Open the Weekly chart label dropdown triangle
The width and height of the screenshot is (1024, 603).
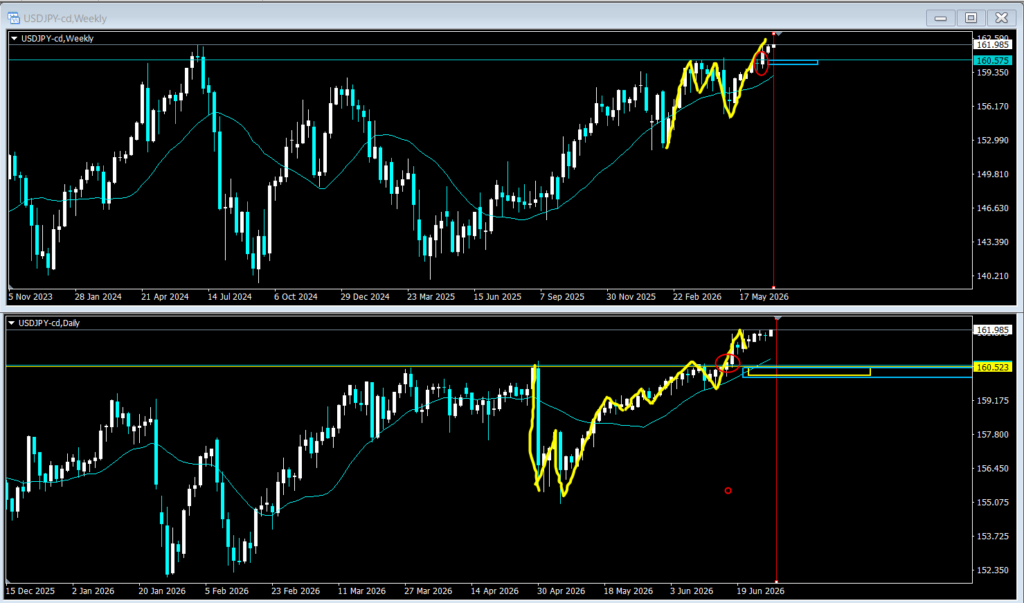pyautogui.click(x=14, y=39)
